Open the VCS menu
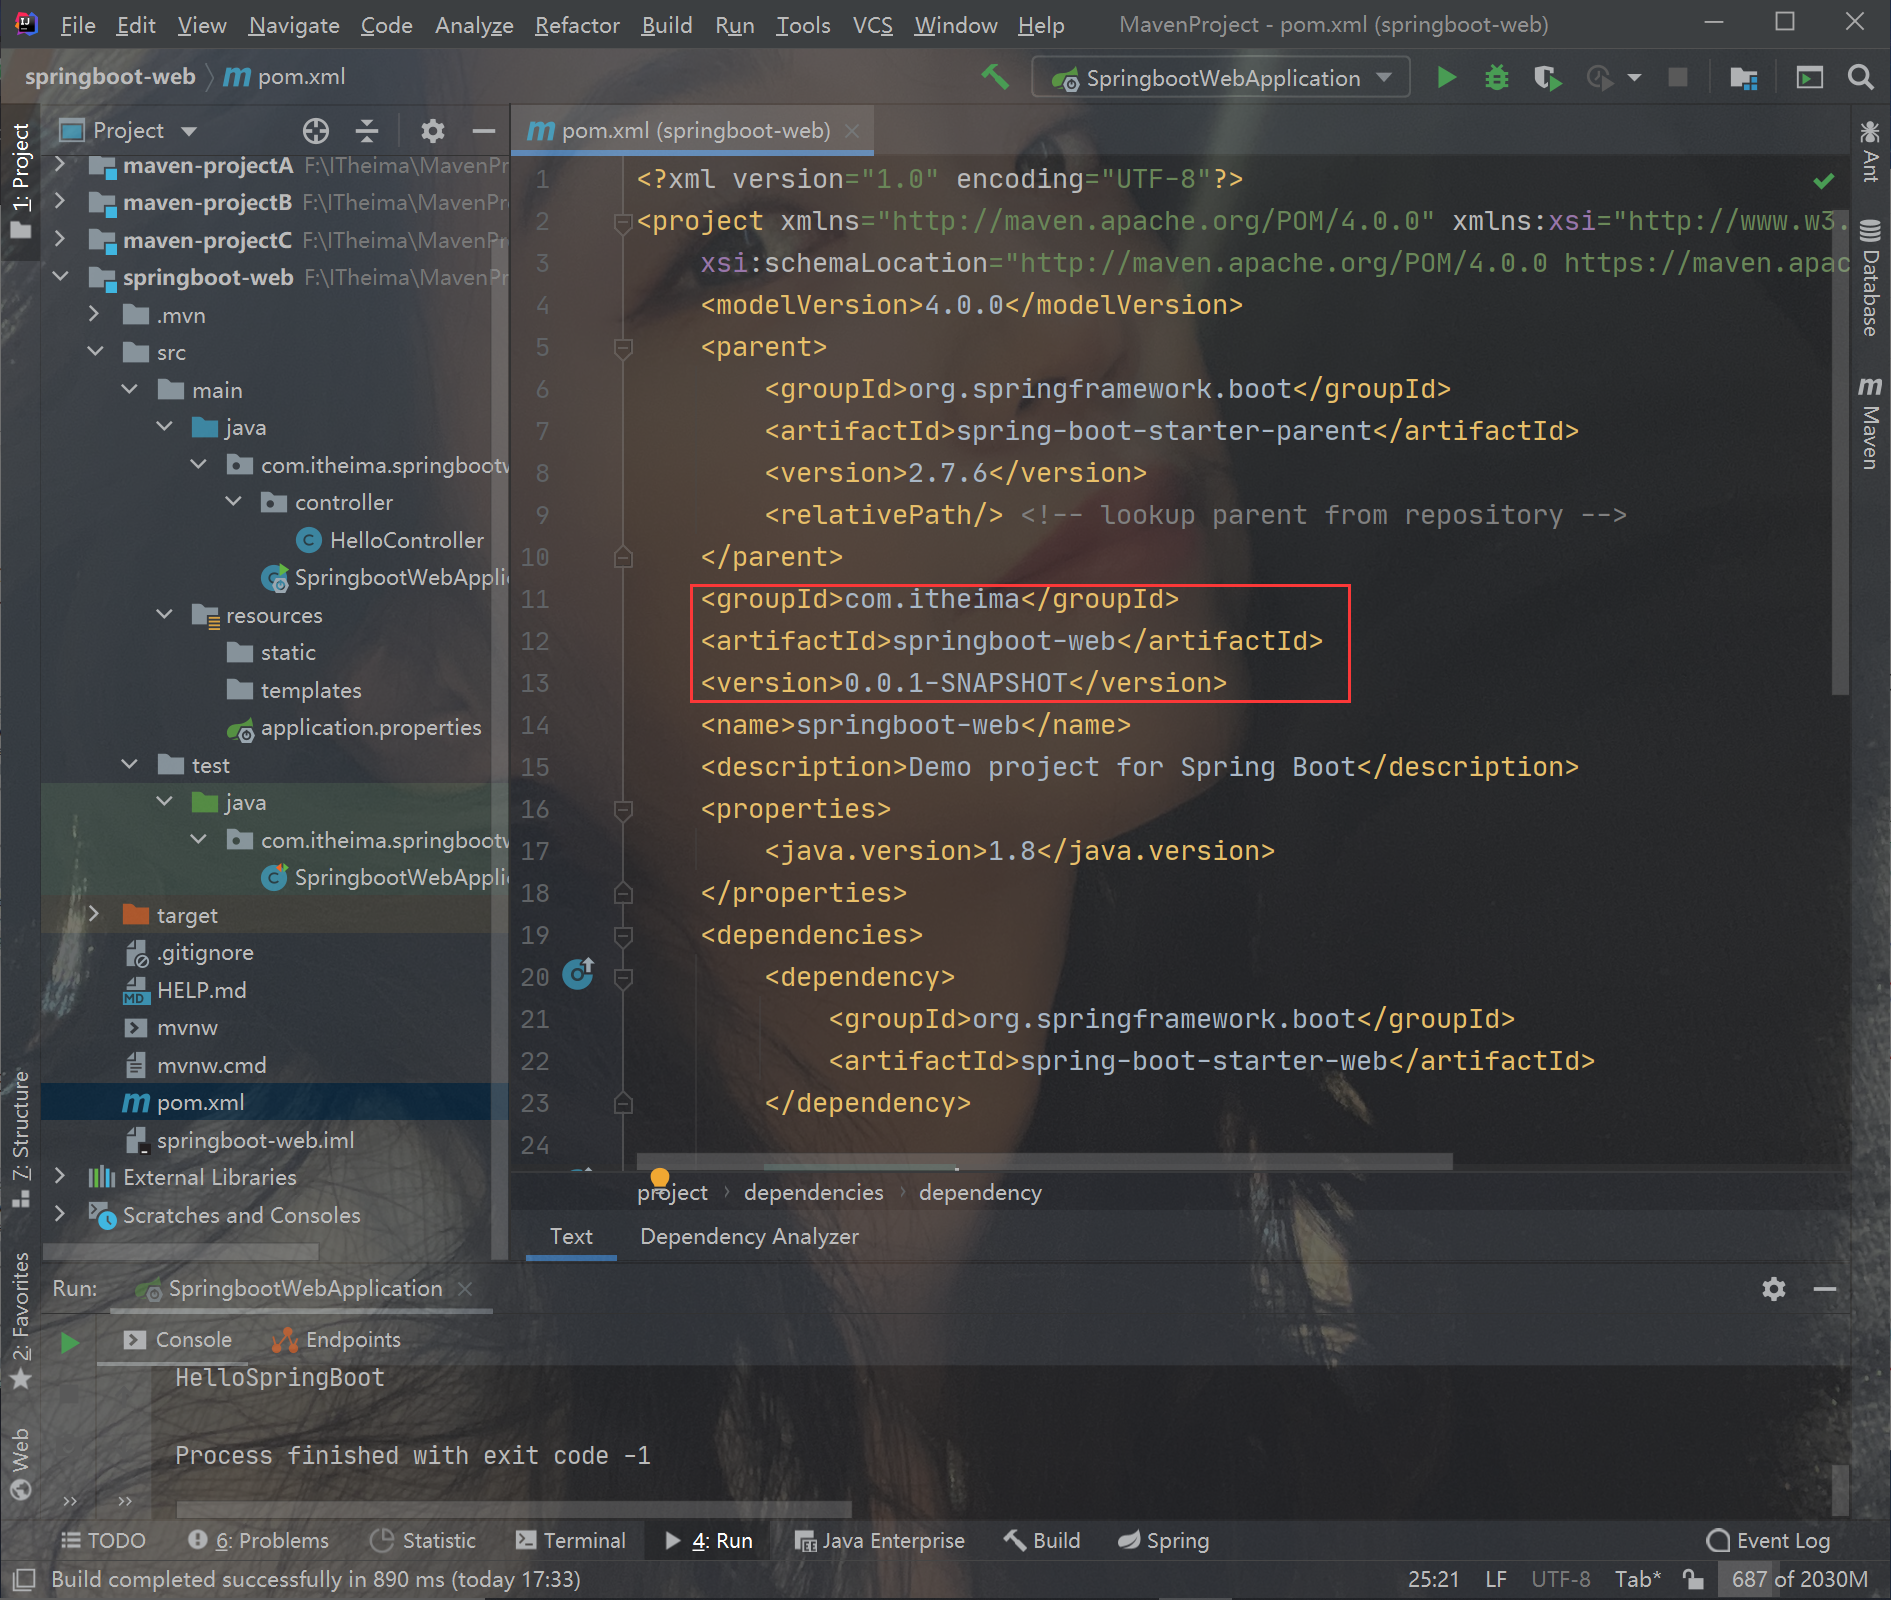Viewport: 1891px width, 1600px height. pos(872,25)
